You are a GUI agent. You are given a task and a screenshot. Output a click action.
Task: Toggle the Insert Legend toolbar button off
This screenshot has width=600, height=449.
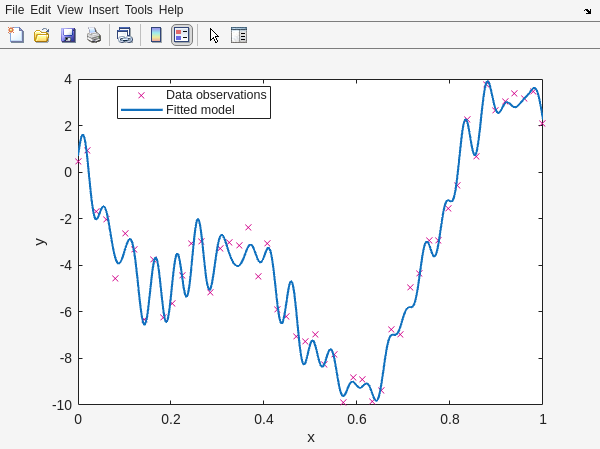181,35
